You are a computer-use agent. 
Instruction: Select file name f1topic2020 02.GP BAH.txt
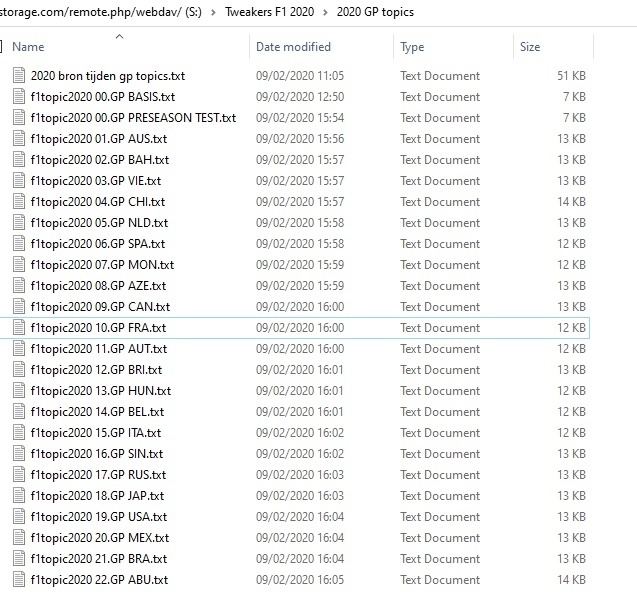point(100,160)
